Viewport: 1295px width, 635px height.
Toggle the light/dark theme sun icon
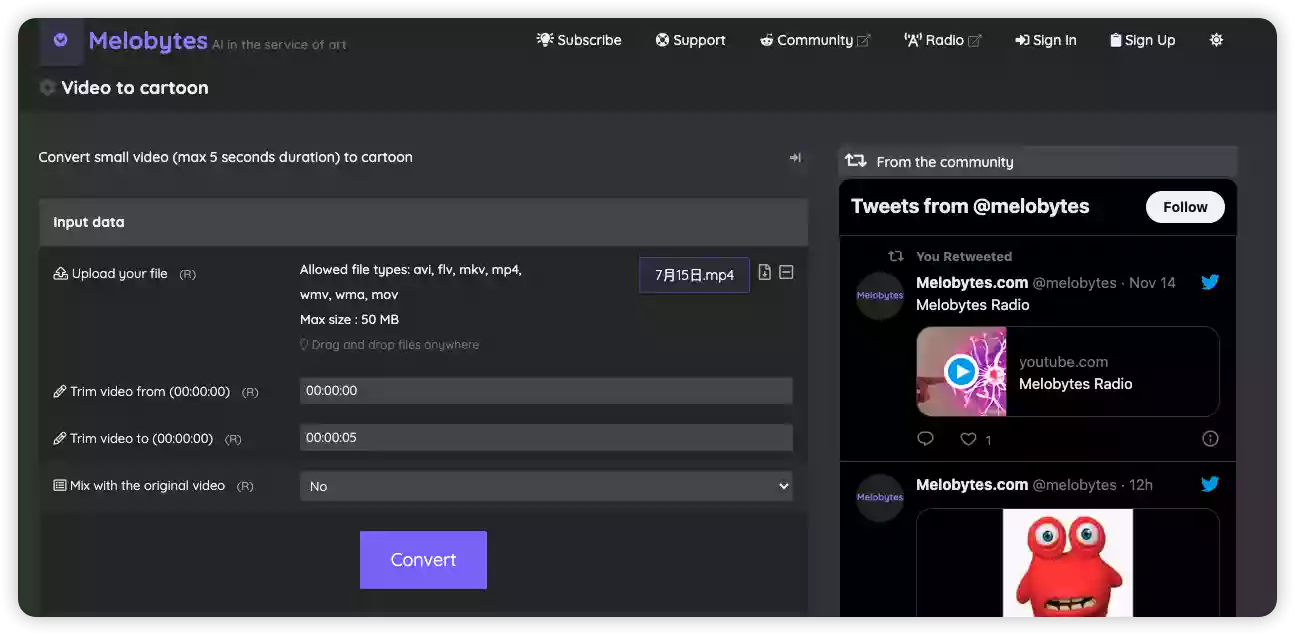pos(1216,40)
